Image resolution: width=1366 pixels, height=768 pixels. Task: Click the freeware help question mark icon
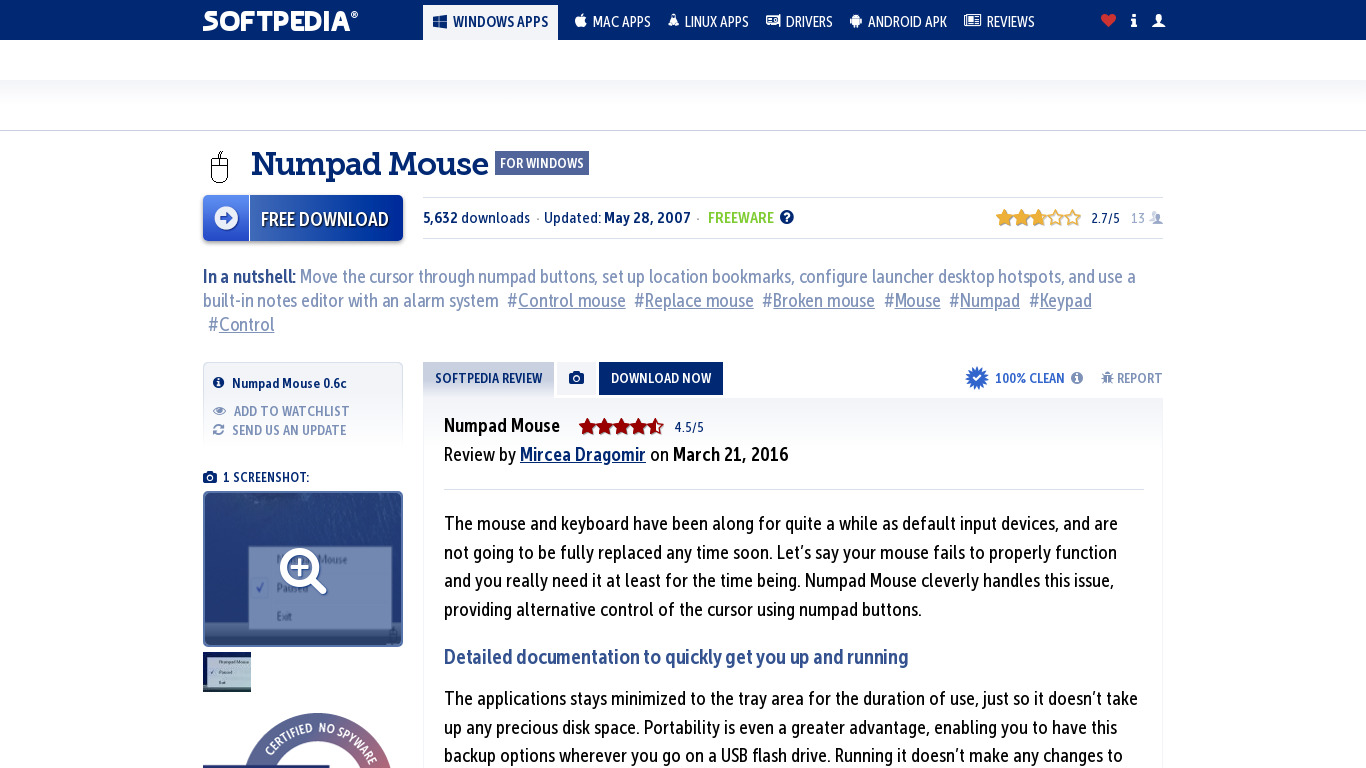point(787,217)
